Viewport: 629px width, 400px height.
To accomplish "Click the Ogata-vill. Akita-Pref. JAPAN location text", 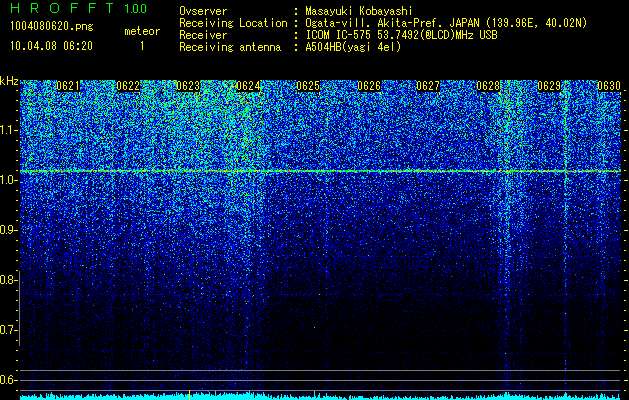I will click(446, 23).
